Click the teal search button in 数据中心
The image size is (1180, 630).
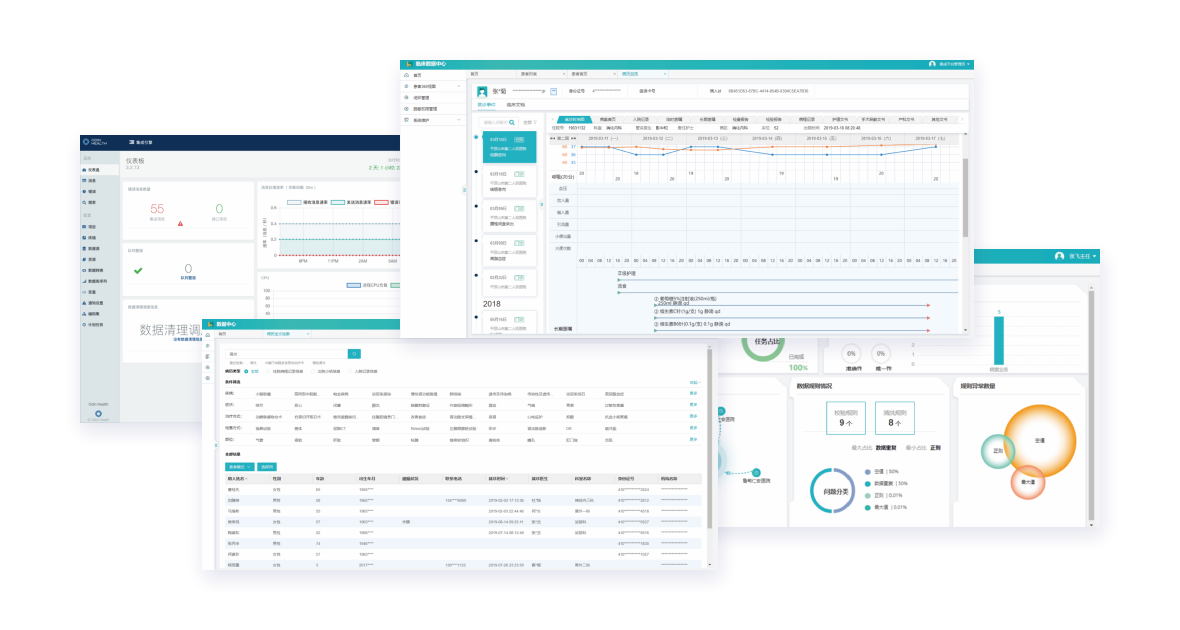click(x=353, y=353)
